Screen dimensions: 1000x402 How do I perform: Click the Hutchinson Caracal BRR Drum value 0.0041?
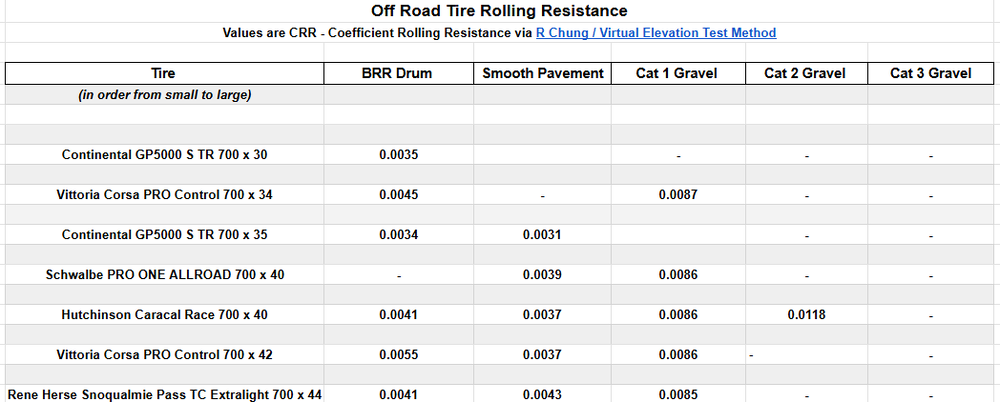[399, 315]
